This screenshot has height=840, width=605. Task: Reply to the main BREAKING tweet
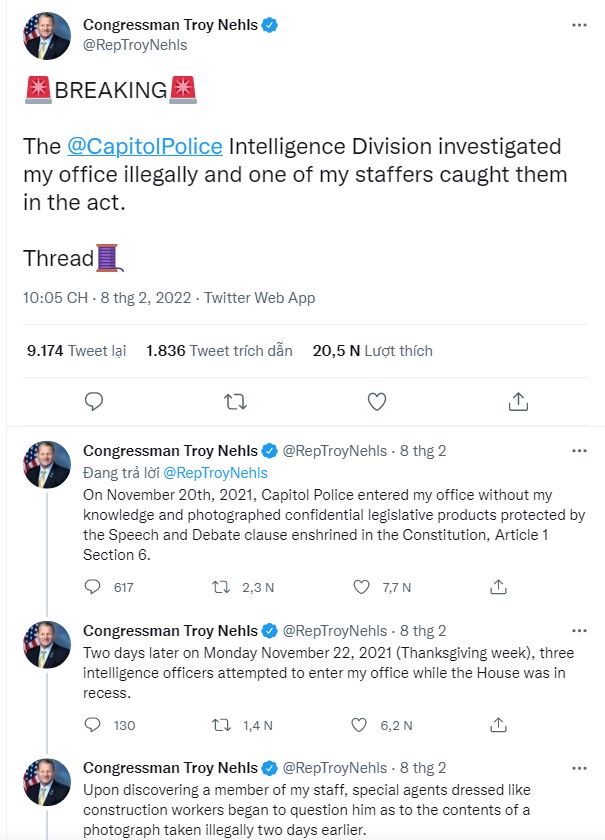pyautogui.click(x=94, y=401)
